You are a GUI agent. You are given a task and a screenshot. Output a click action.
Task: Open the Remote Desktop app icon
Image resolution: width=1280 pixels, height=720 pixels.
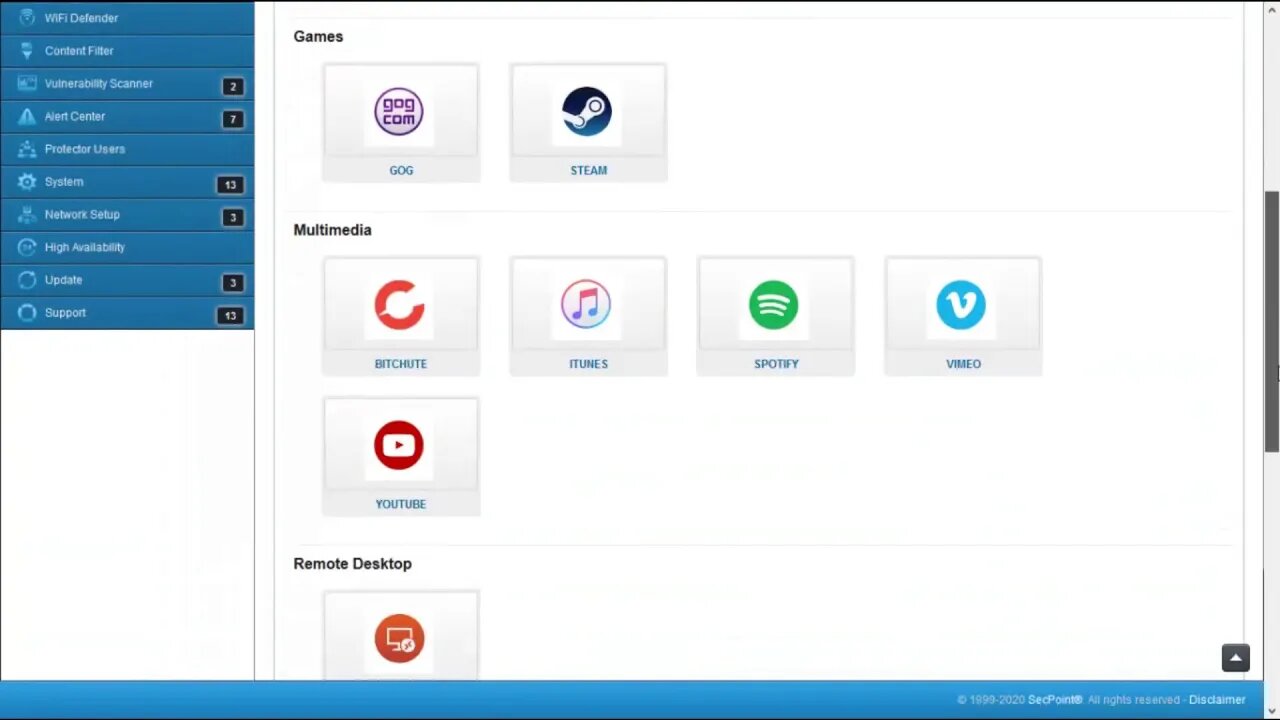coord(399,638)
